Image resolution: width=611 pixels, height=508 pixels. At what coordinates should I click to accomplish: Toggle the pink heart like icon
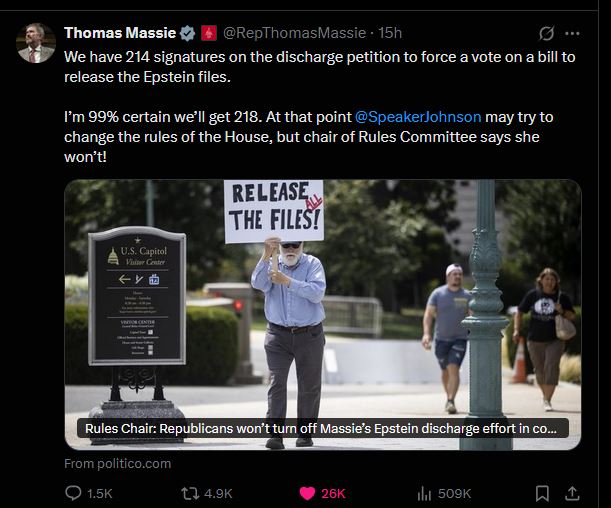point(307,494)
